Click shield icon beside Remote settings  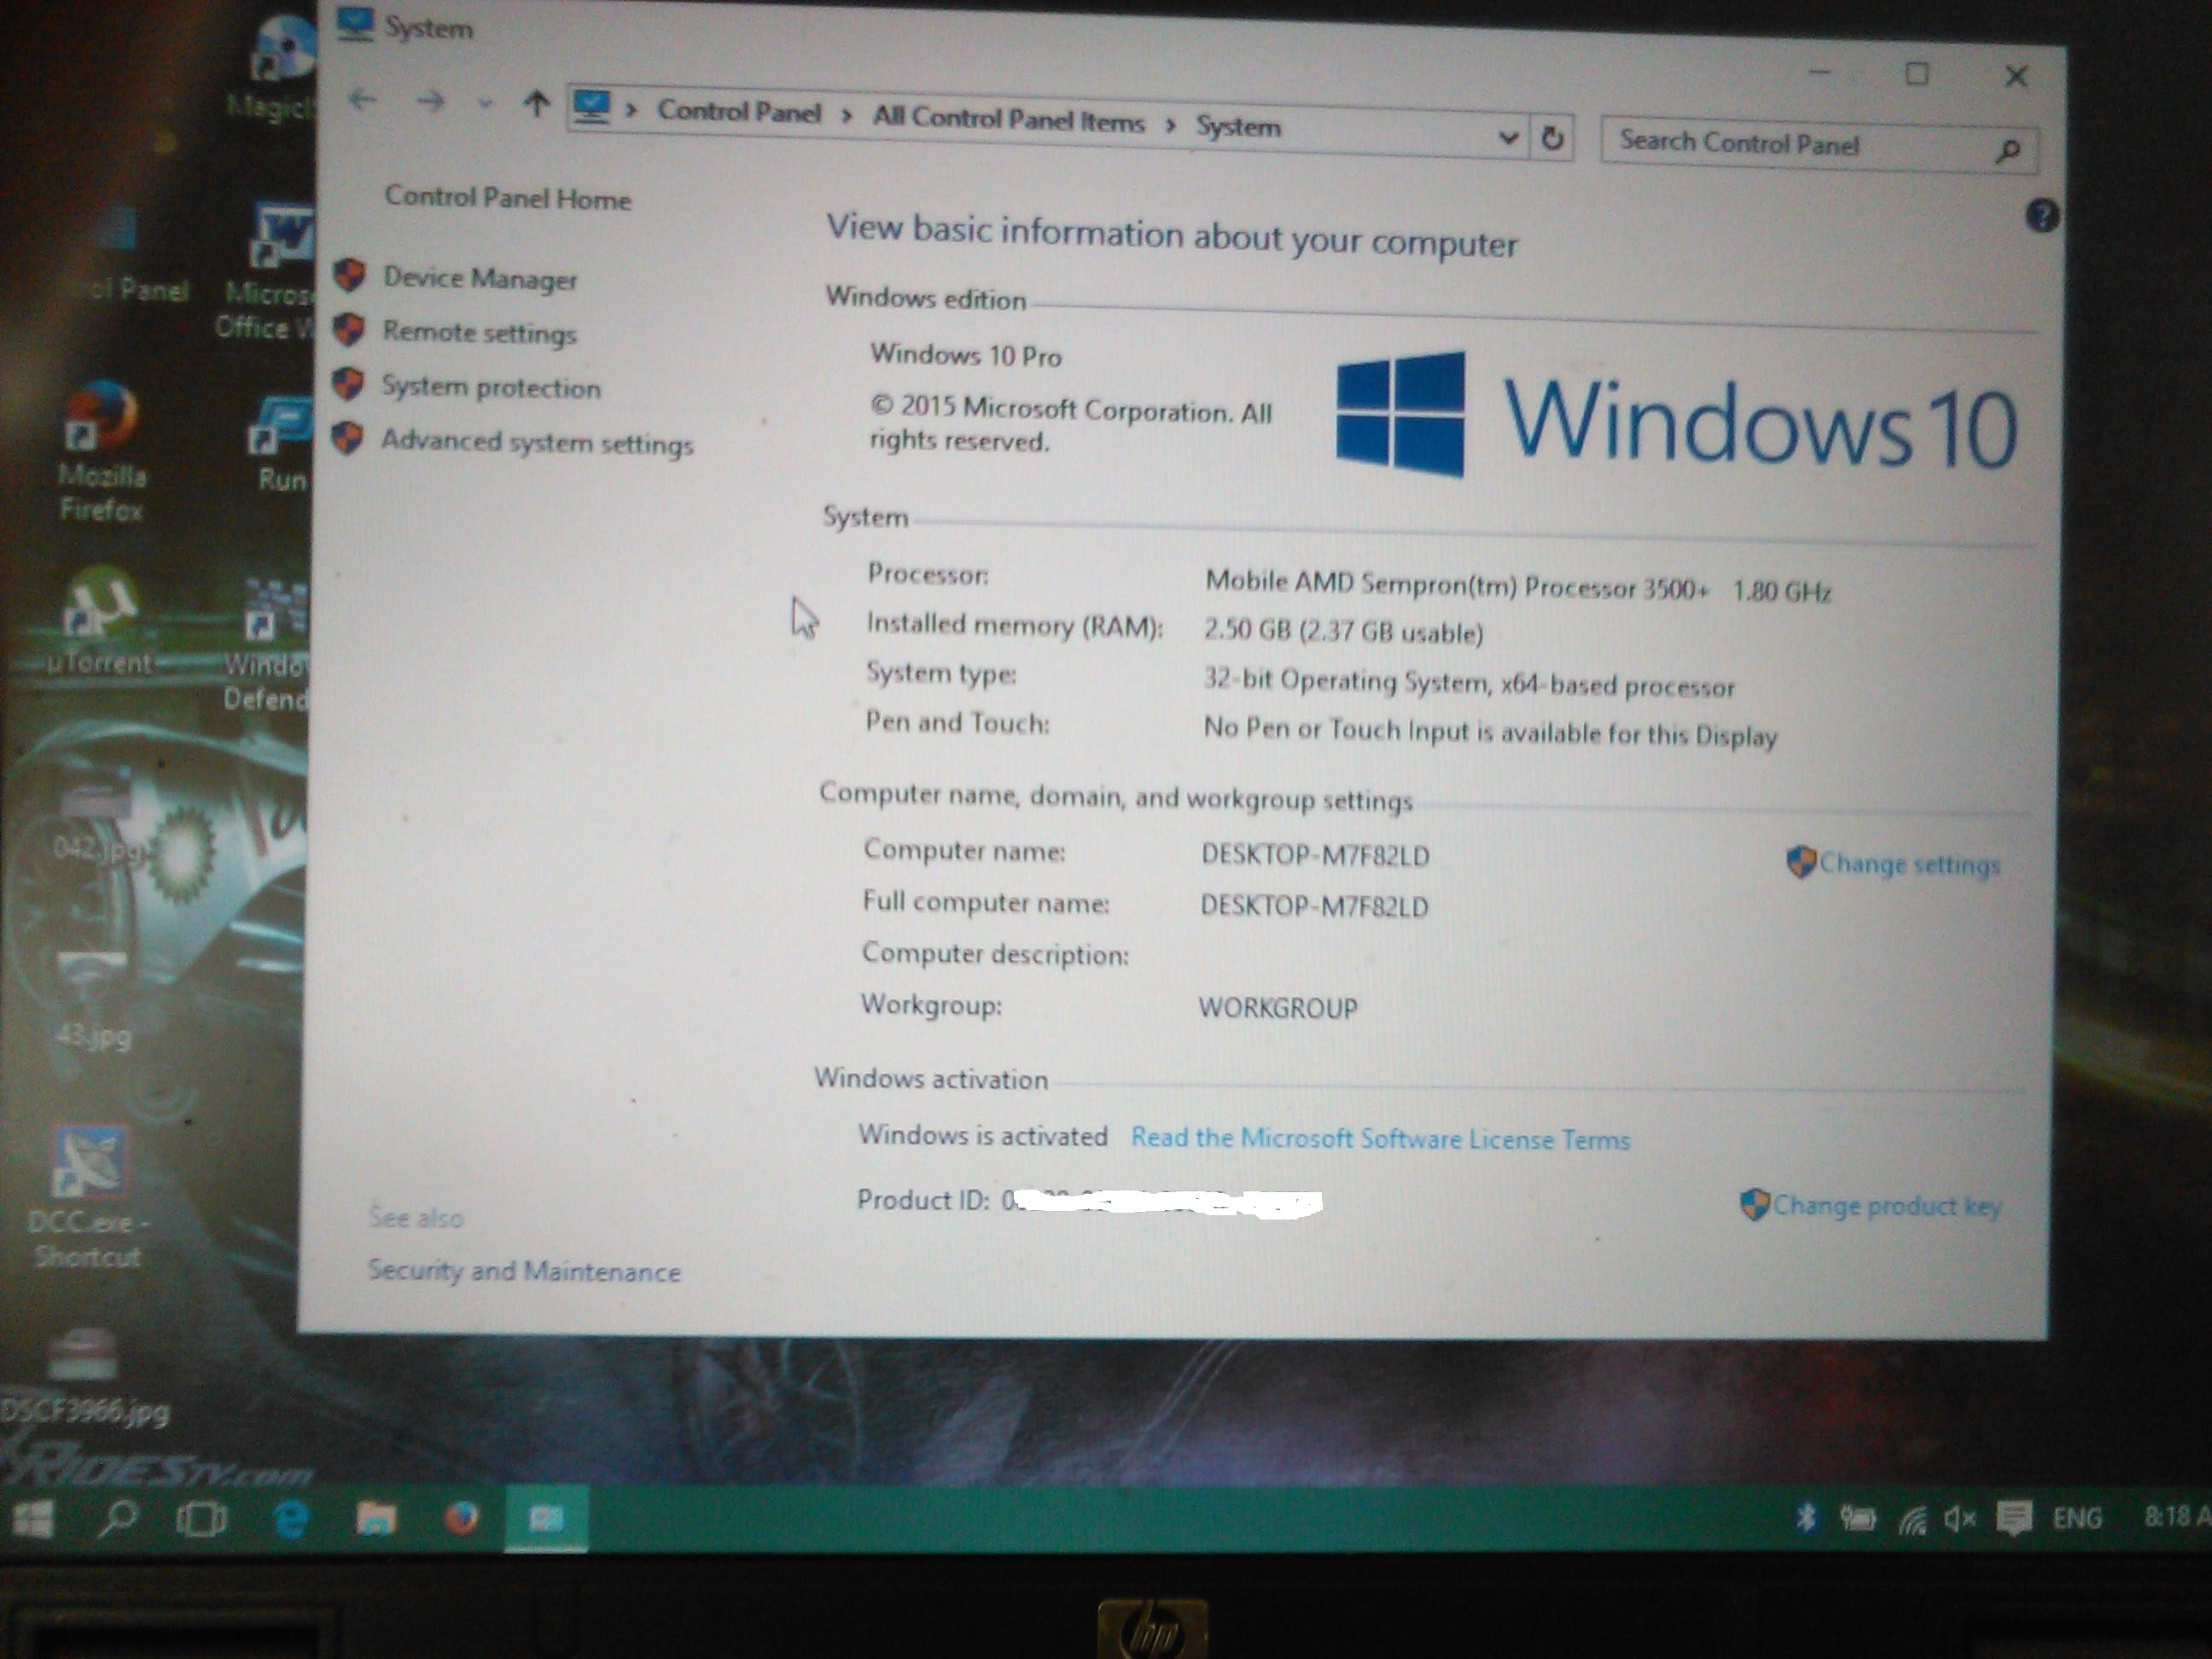click(x=349, y=329)
